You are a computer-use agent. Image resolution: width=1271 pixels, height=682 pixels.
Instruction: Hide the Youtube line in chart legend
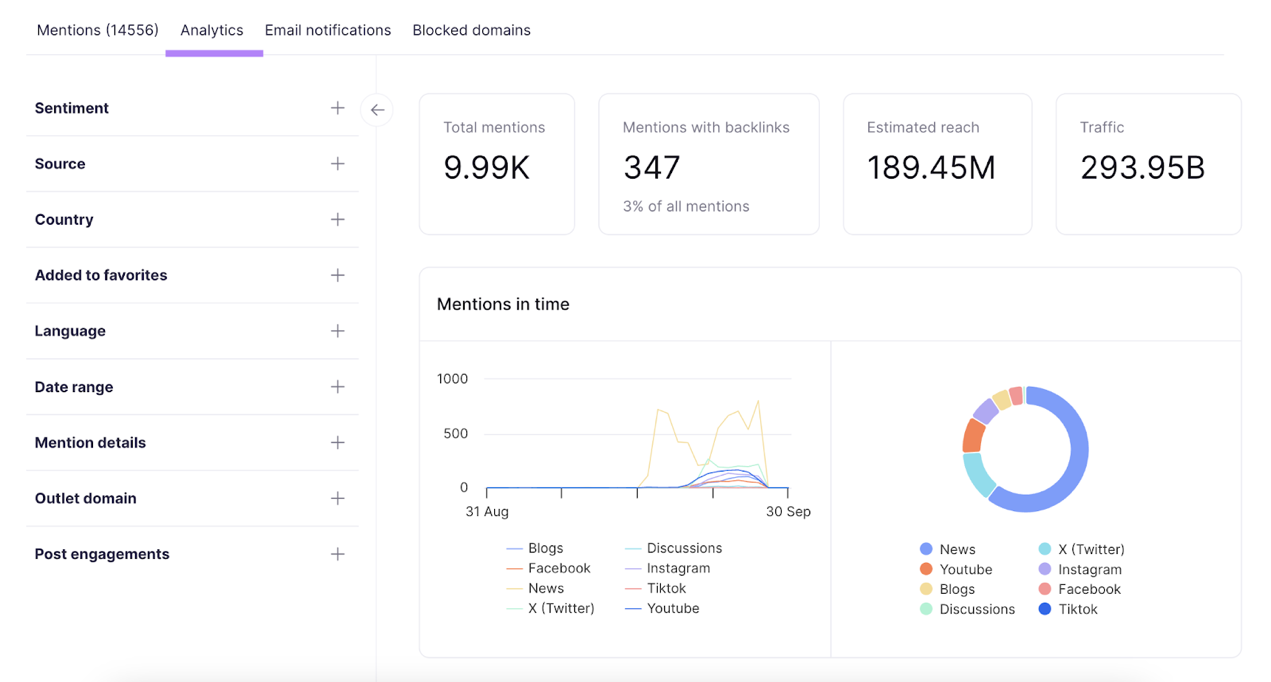(672, 608)
